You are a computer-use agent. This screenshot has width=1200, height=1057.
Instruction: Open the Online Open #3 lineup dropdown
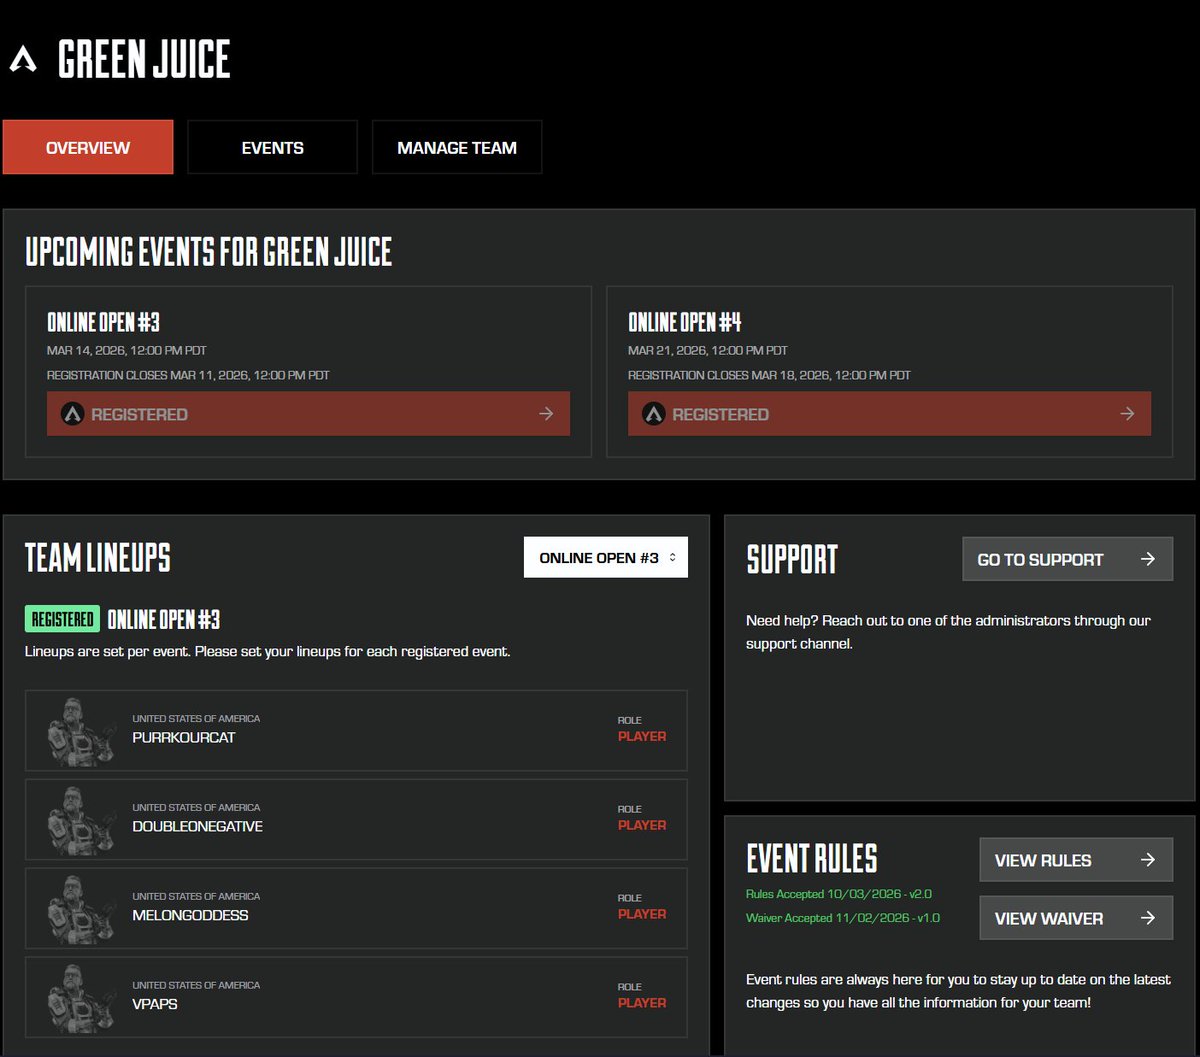(x=606, y=558)
